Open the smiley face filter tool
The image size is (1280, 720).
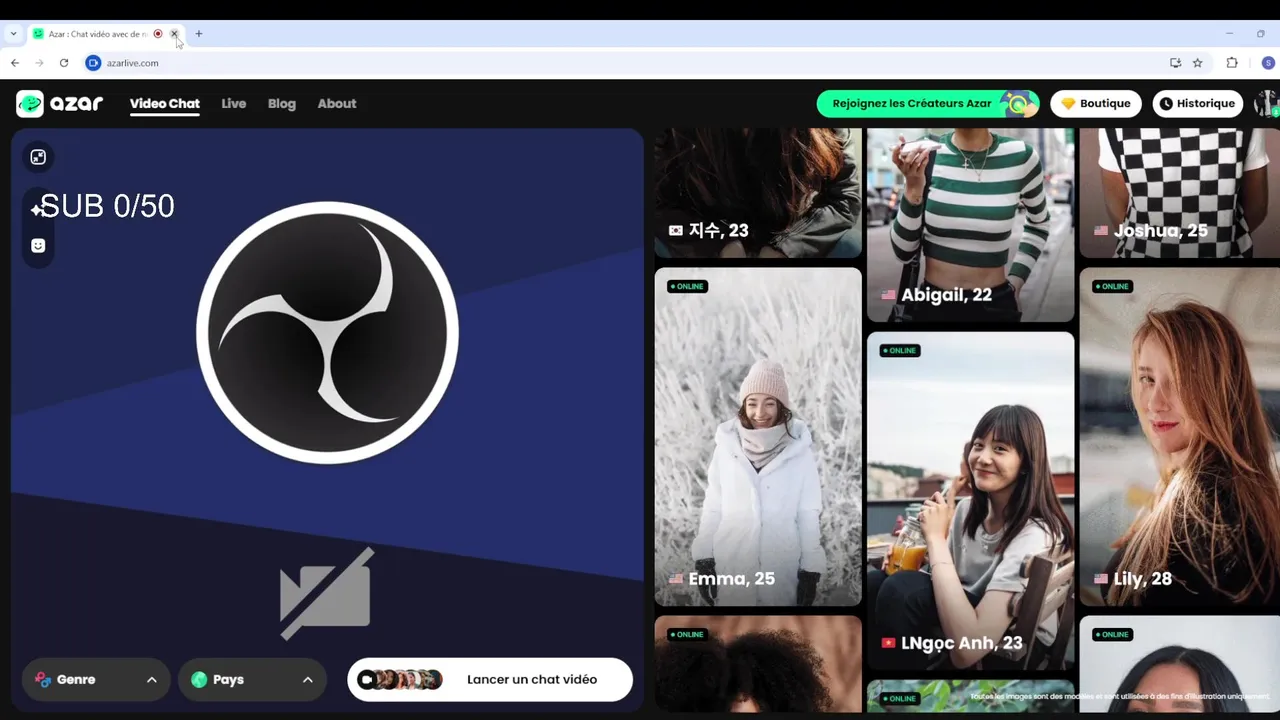pyautogui.click(x=38, y=245)
